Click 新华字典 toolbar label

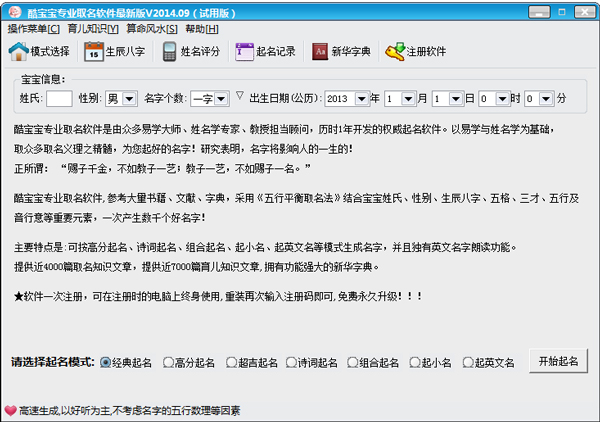351,51
